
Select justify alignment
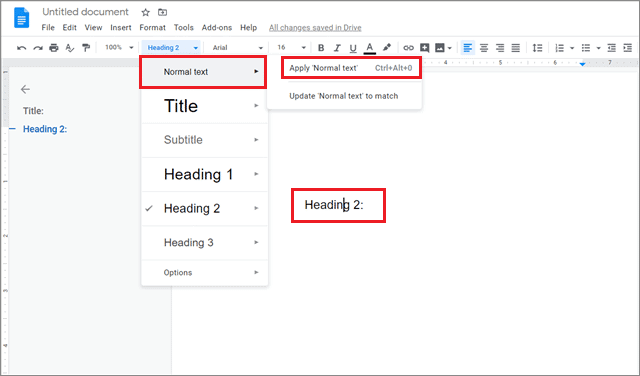[516, 48]
